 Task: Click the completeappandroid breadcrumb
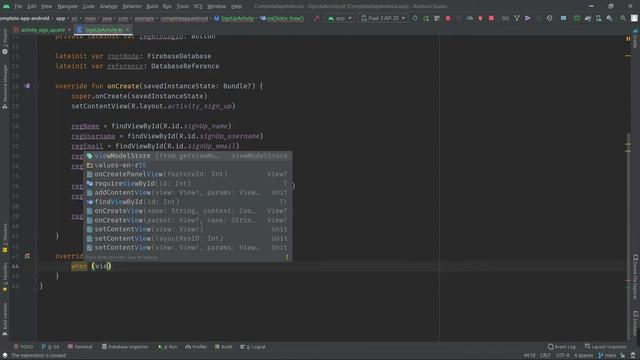tap(184, 18)
